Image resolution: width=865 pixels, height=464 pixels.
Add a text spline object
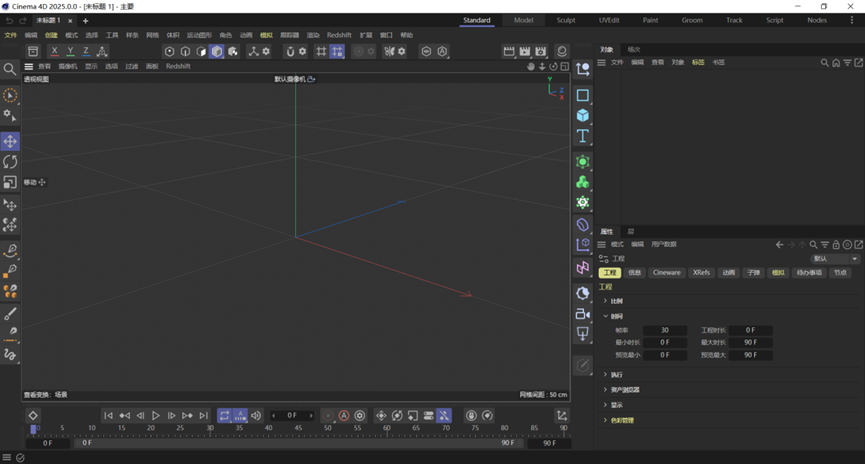(583, 136)
